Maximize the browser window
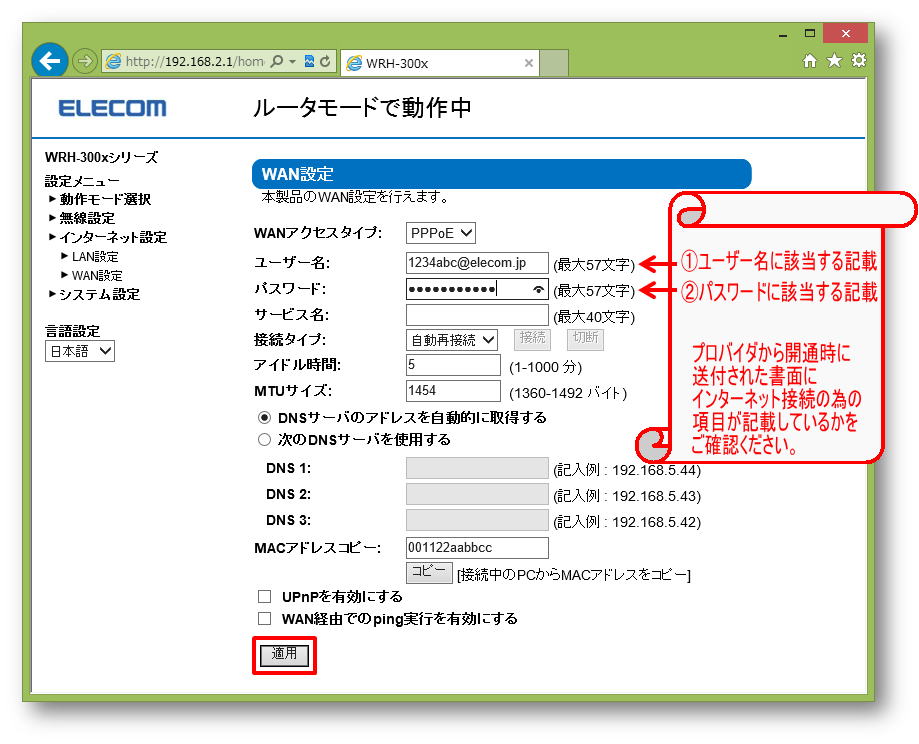This screenshot has width=919, height=744. tap(809, 34)
